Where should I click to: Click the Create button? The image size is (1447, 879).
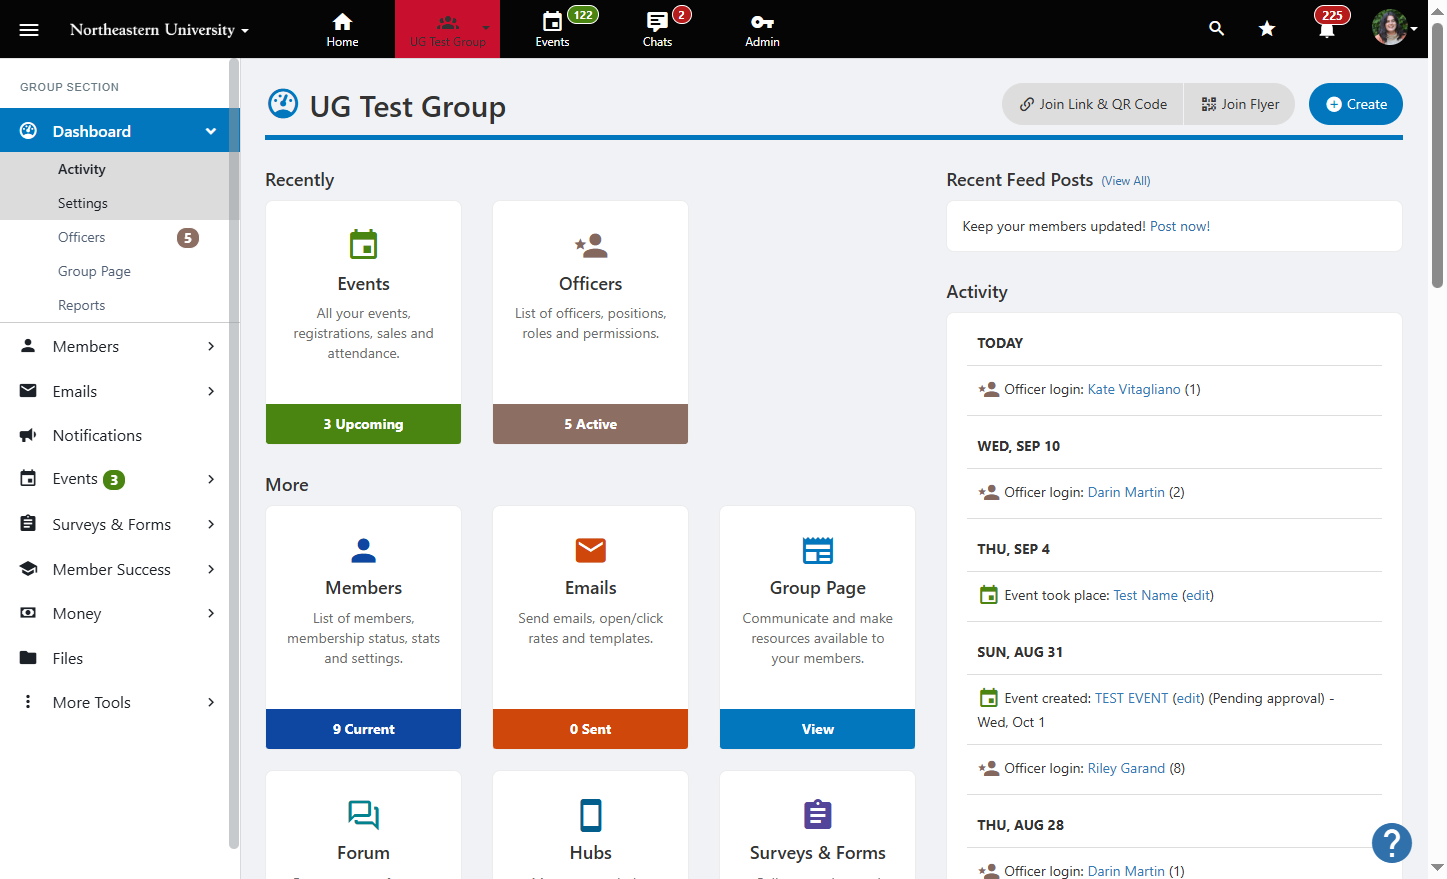(x=1356, y=104)
